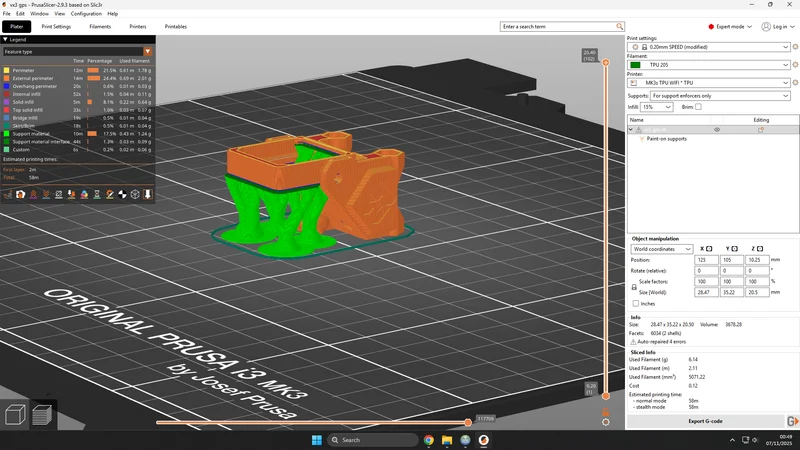Open Windows Start menu
This screenshot has height=450, width=800.
(316, 440)
